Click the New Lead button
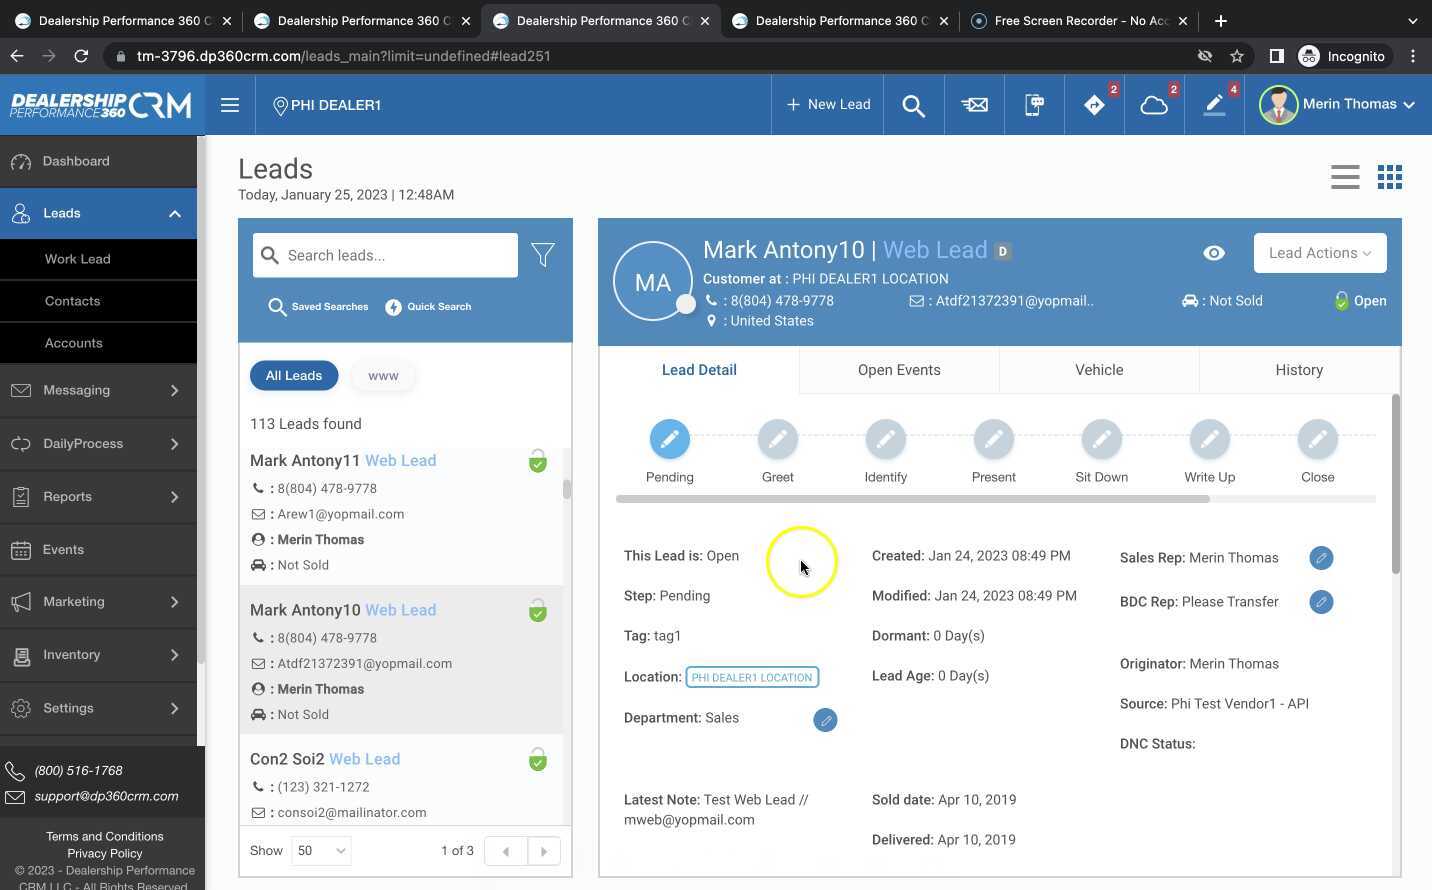 828,105
